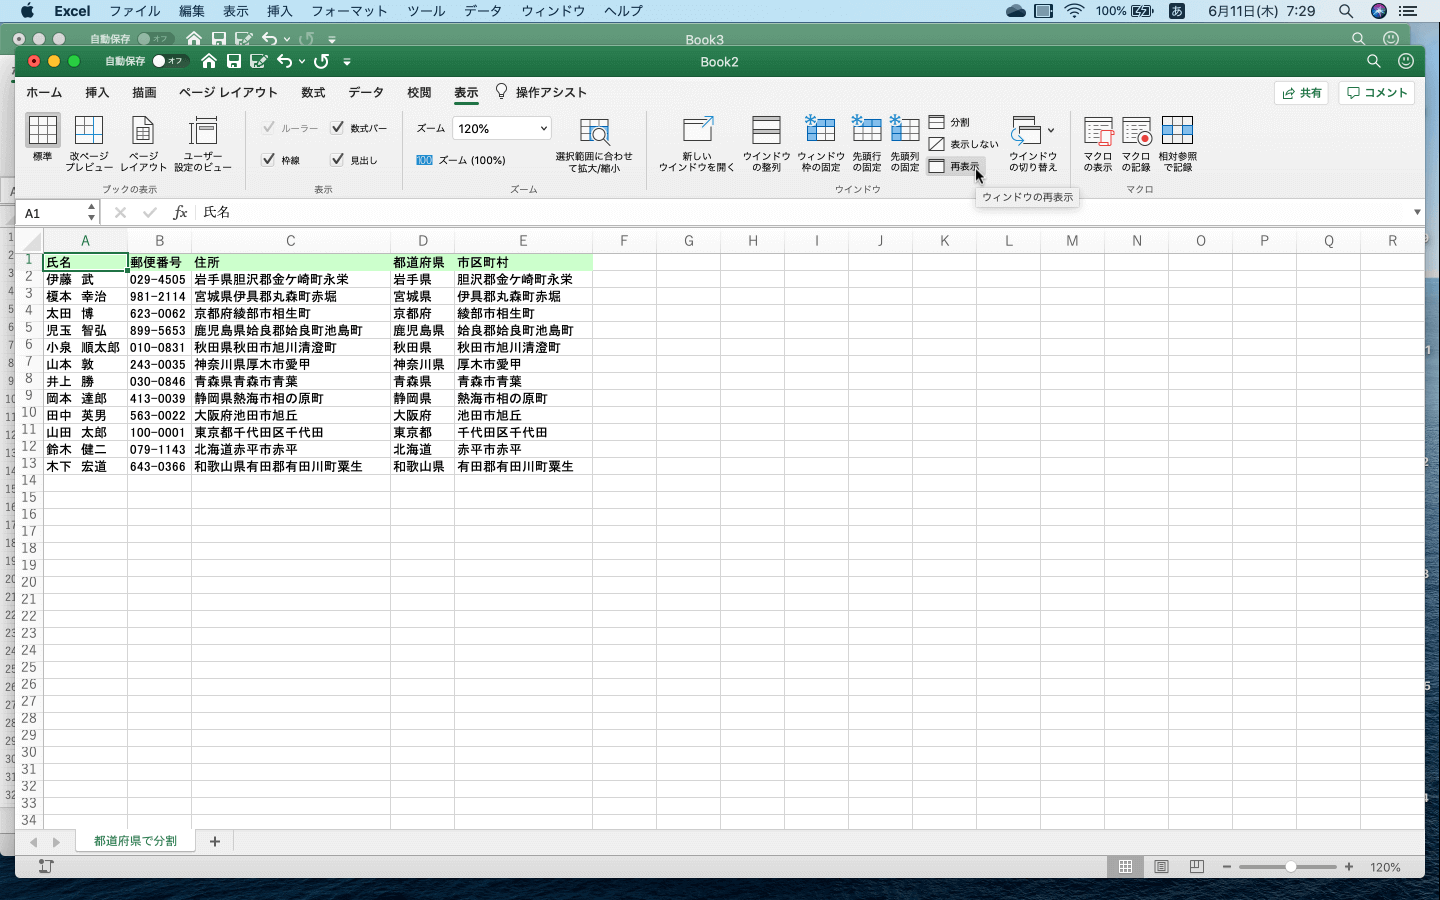
Task: Expand the formula bar dropdown arrow
Action: (1418, 212)
